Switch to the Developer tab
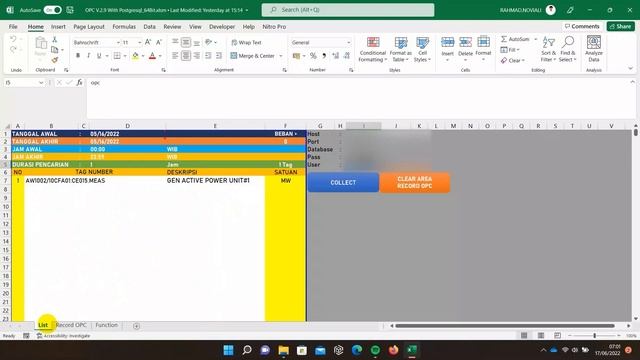 (222, 27)
